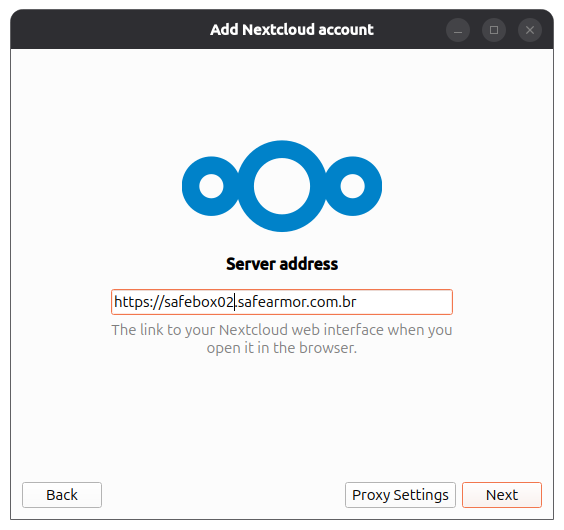
Task: Click the right ring of Nextcloud logo
Action: click(x=352, y=186)
